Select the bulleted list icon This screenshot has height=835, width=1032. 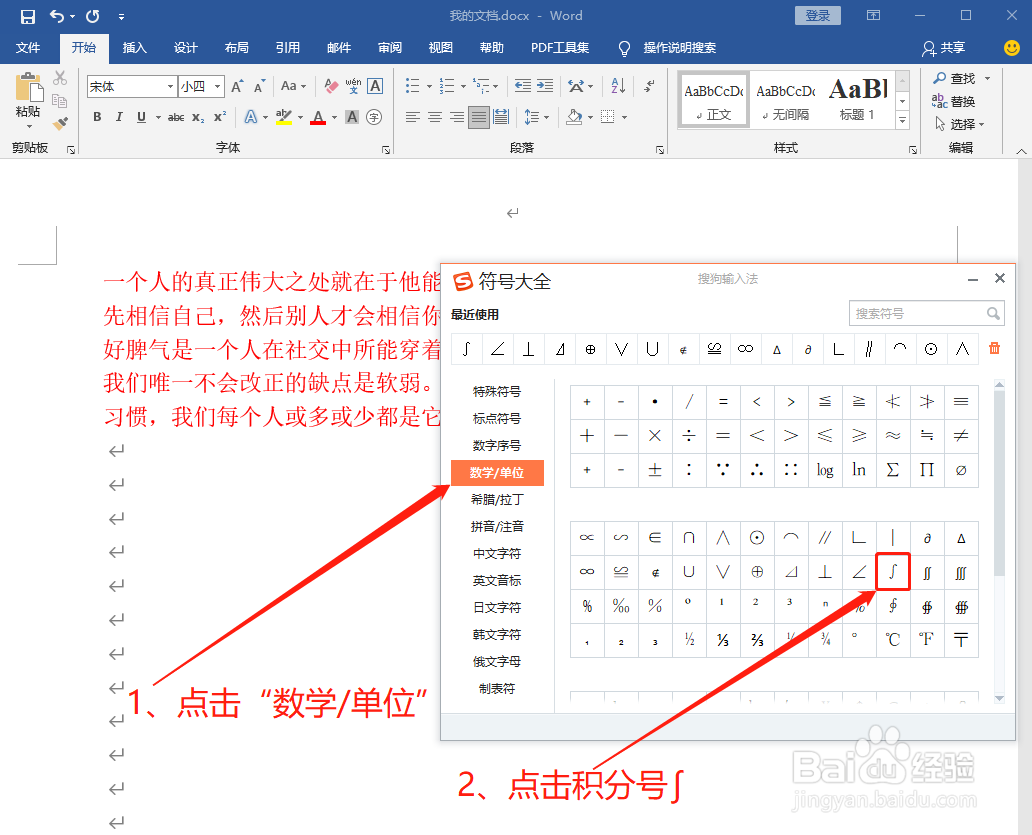(412, 85)
